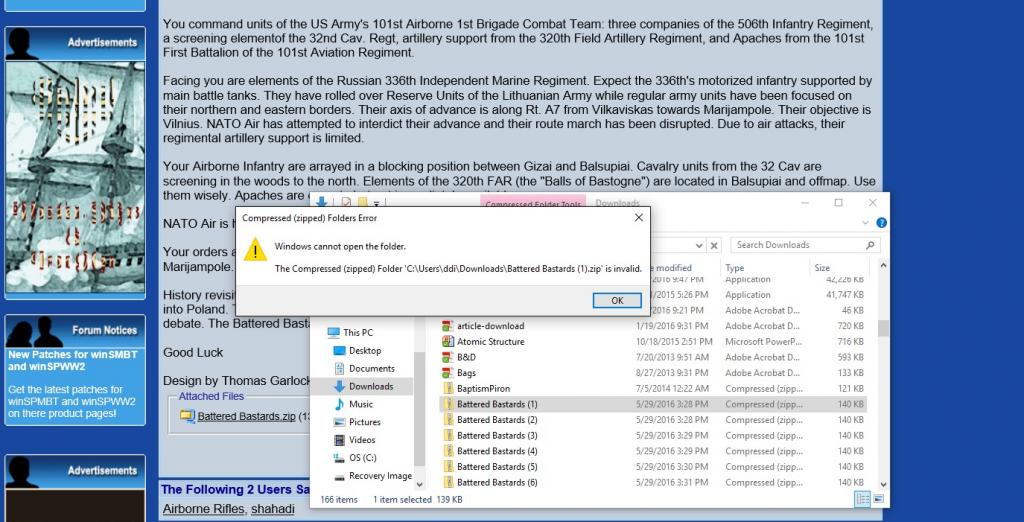Collapse the Explorer ribbon chevron
Image resolution: width=1024 pixels, height=522 pixels.
click(x=867, y=223)
